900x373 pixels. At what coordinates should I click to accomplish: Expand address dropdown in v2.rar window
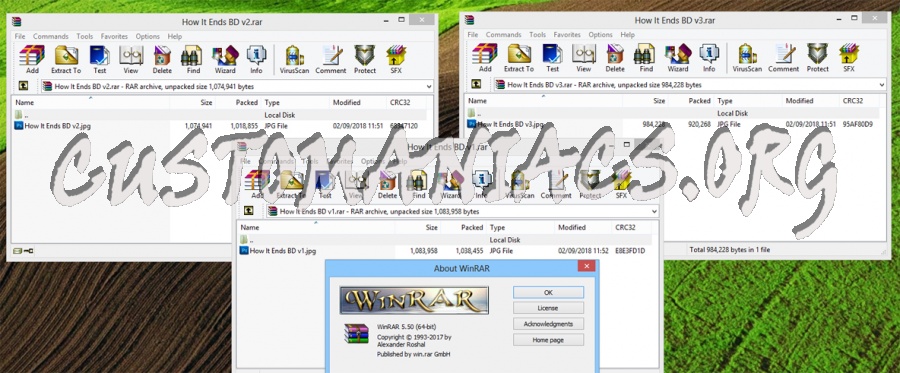pos(429,87)
